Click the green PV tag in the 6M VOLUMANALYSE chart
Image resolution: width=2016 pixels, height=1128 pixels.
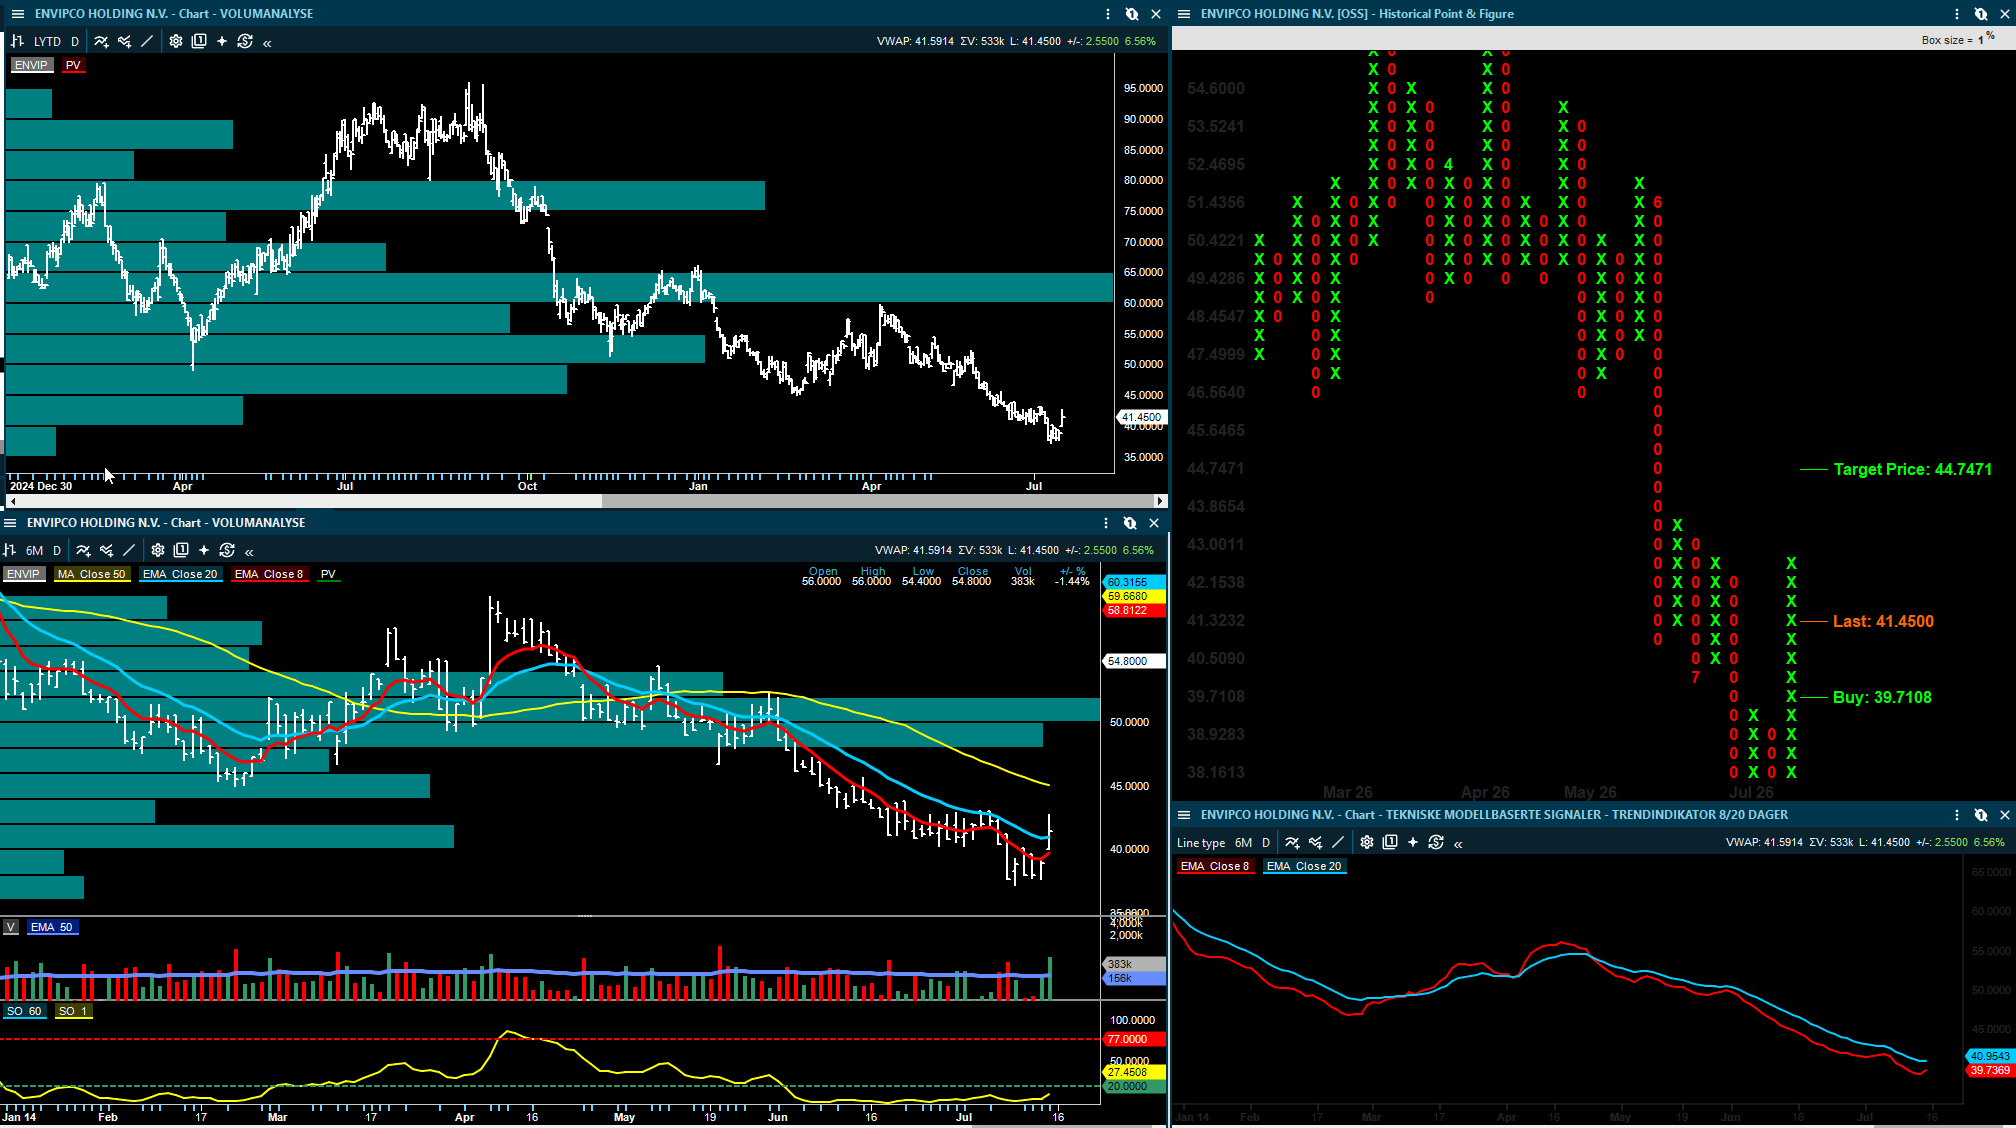328,574
